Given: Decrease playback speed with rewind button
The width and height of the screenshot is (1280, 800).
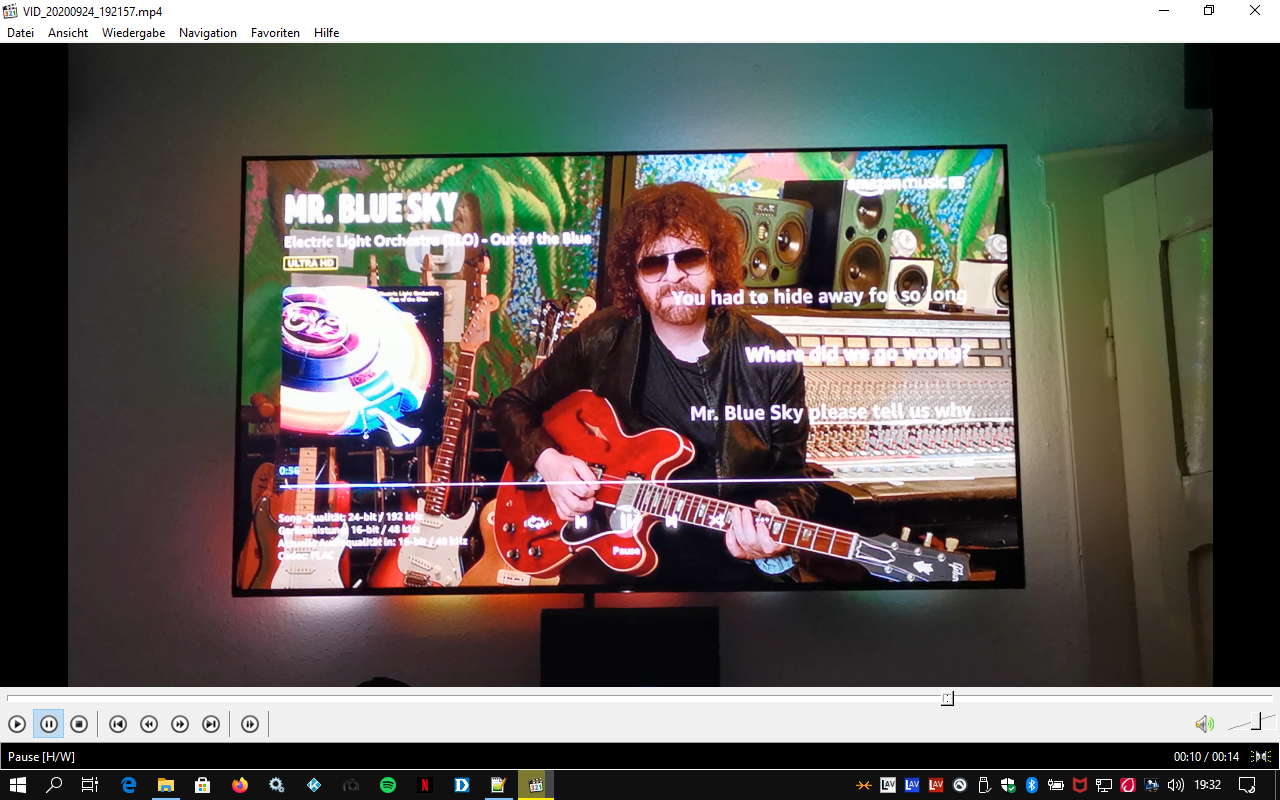Looking at the screenshot, I should point(149,724).
